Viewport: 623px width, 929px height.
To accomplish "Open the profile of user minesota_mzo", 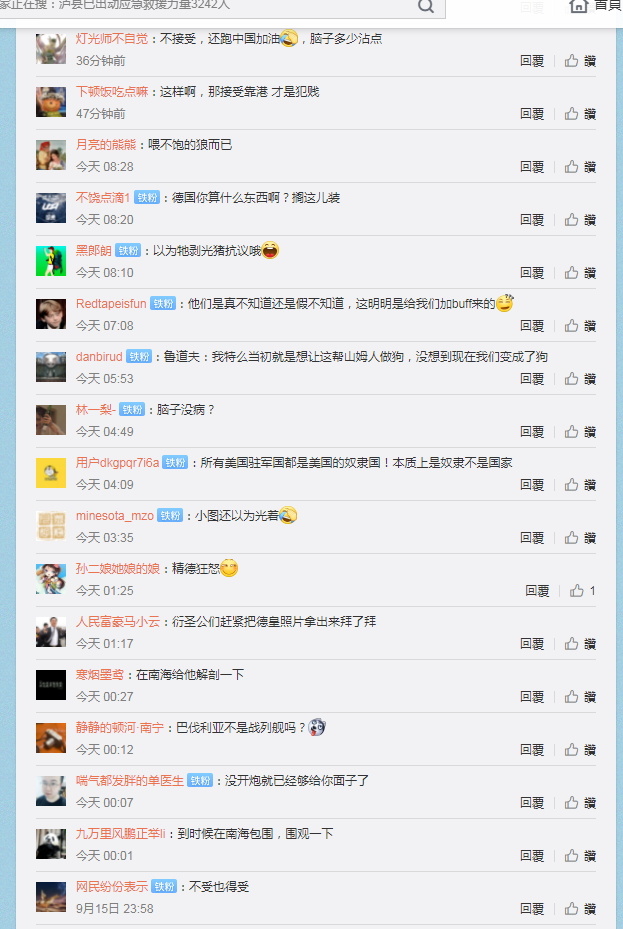I will tap(114, 516).
